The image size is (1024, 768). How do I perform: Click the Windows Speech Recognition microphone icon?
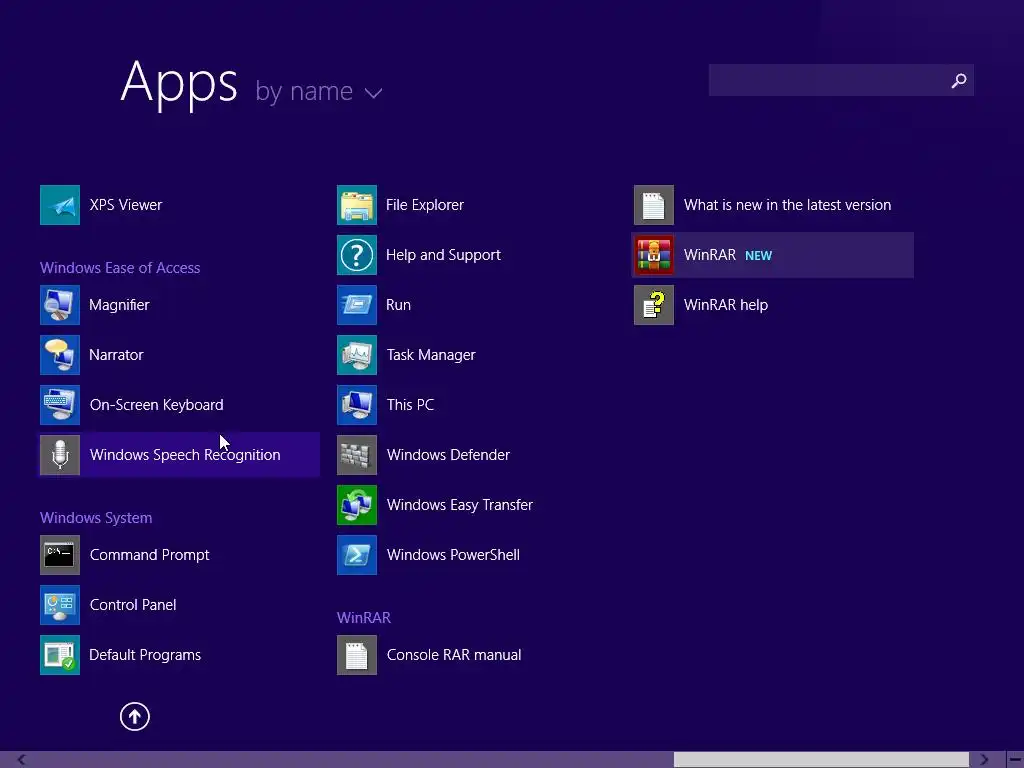point(59,455)
